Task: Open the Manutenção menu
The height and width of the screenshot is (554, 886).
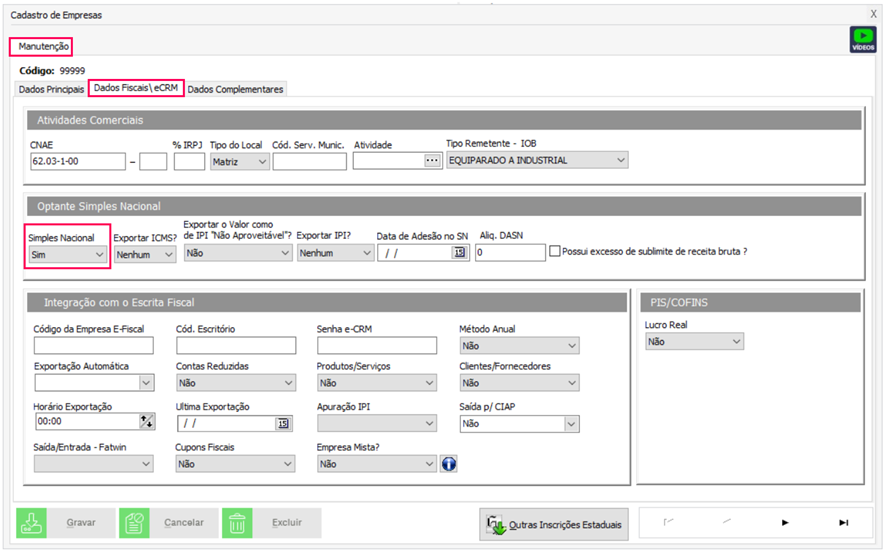Action: click(x=43, y=46)
